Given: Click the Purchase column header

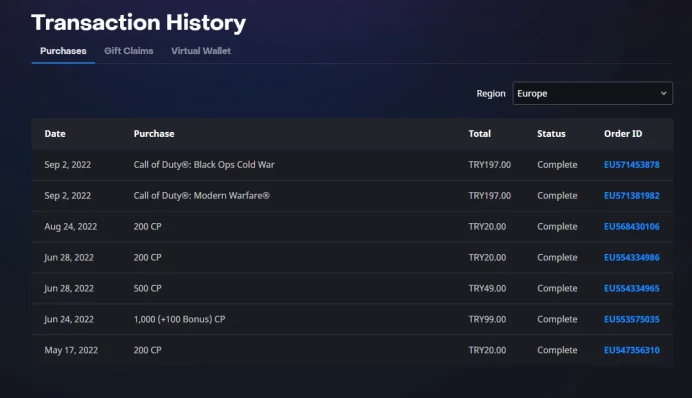Looking at the screenshot, I should pyautogui.click(x=154, y=134).
